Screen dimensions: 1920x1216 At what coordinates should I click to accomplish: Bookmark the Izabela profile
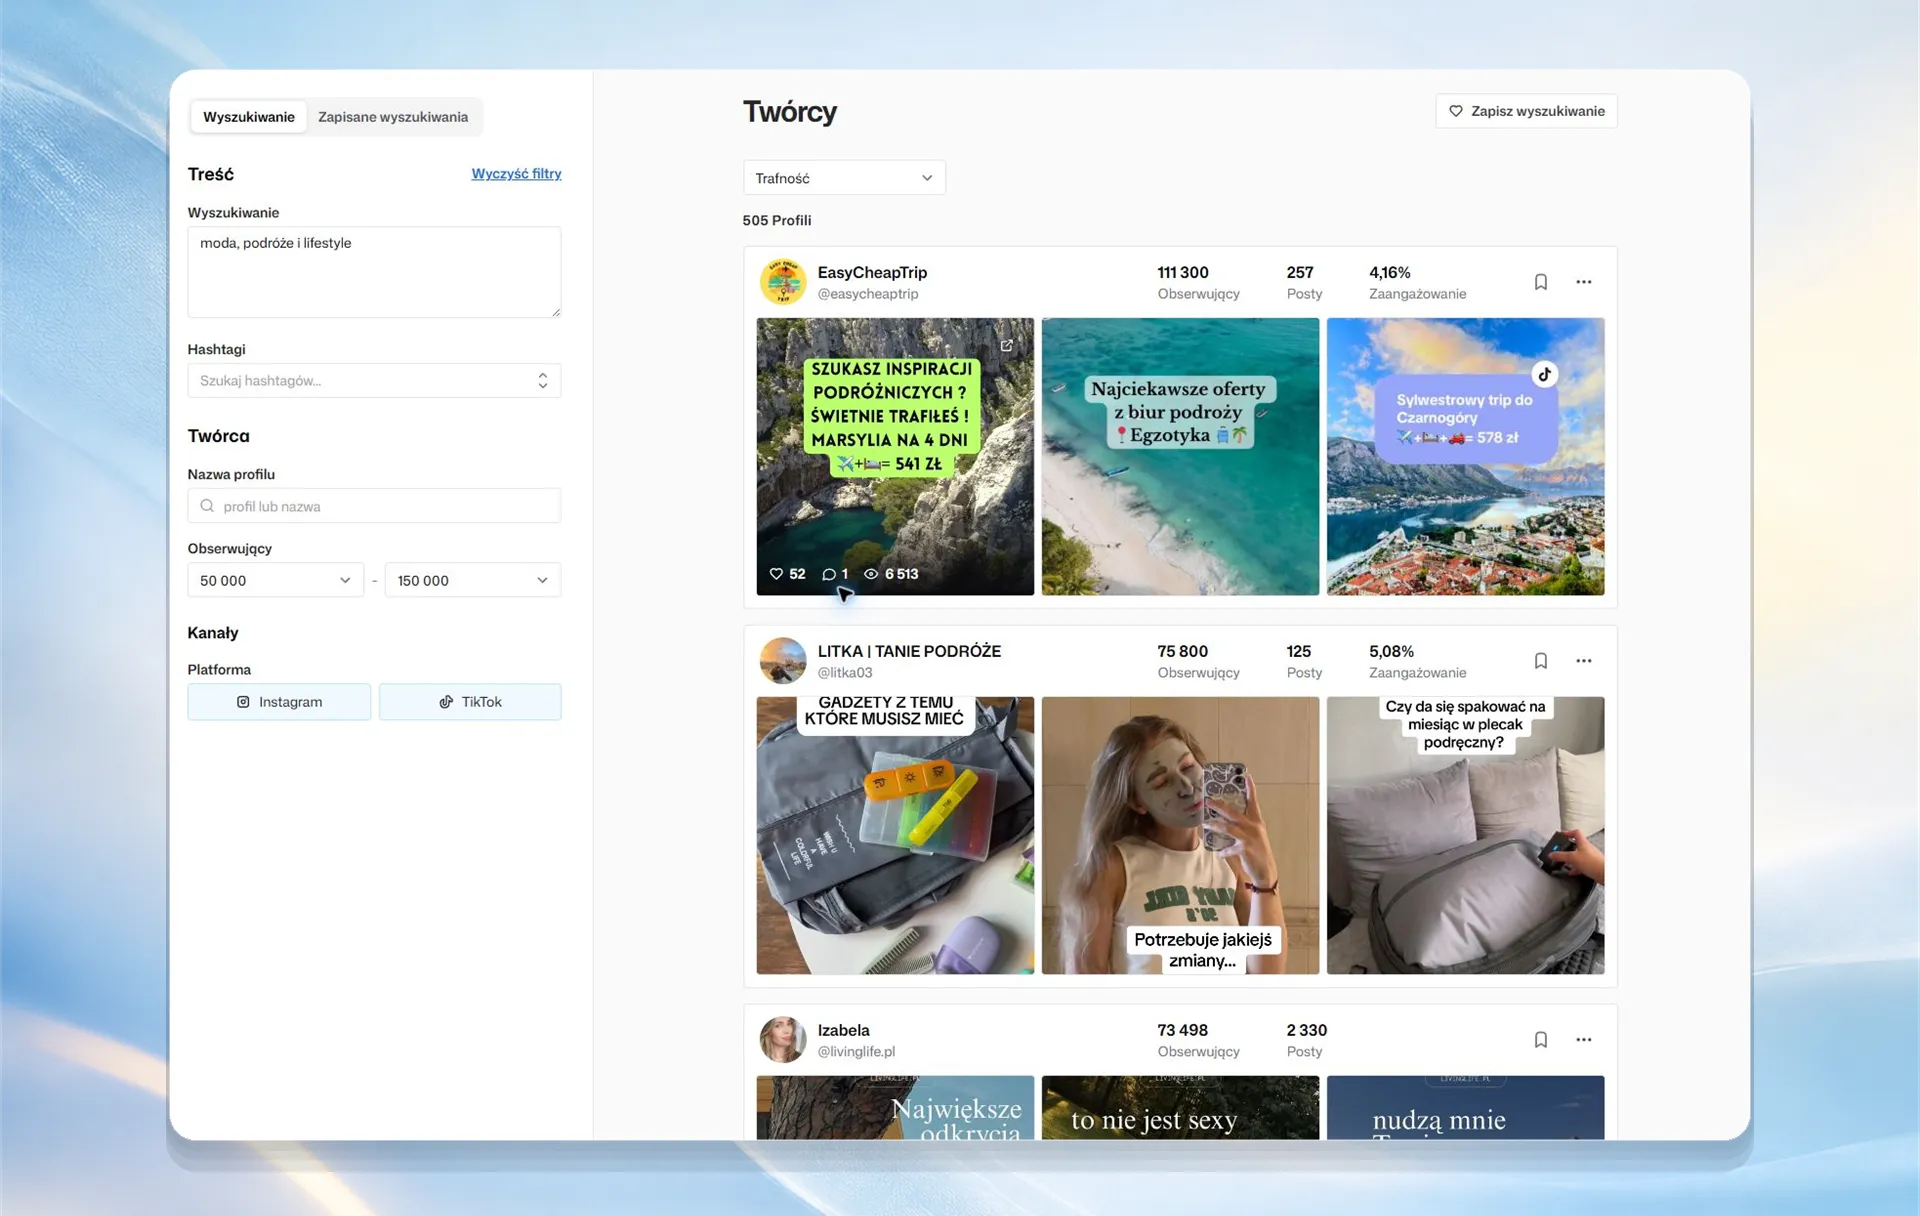point(1540,1040)
